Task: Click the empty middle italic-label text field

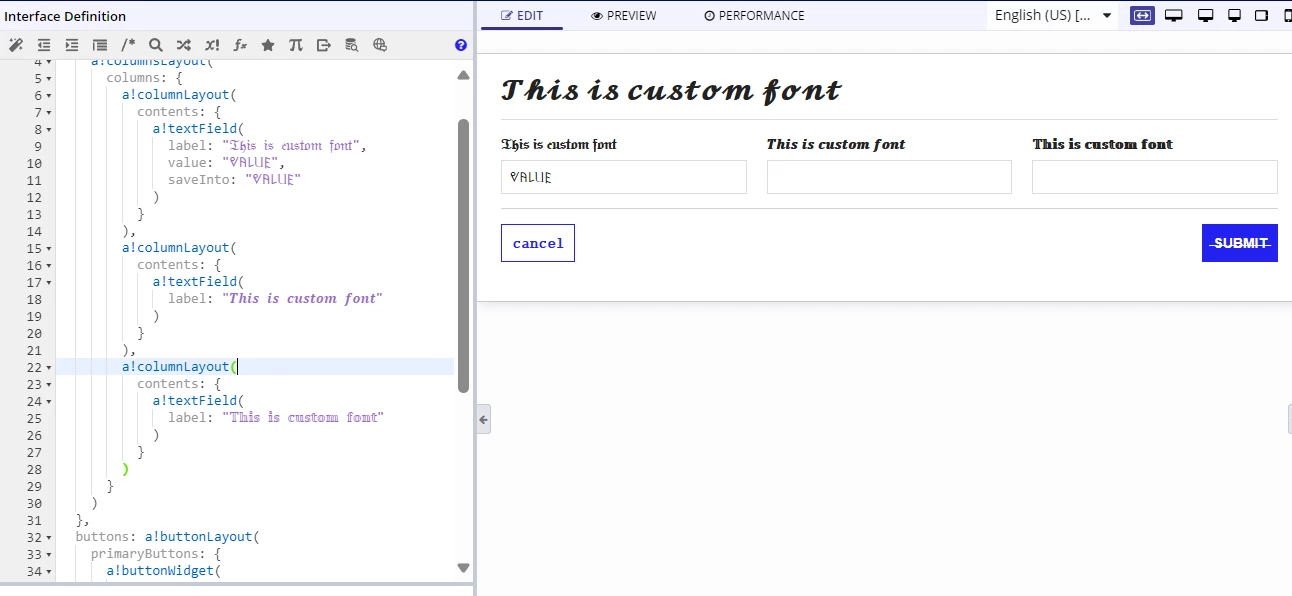Action: click(x=889, y=177)
